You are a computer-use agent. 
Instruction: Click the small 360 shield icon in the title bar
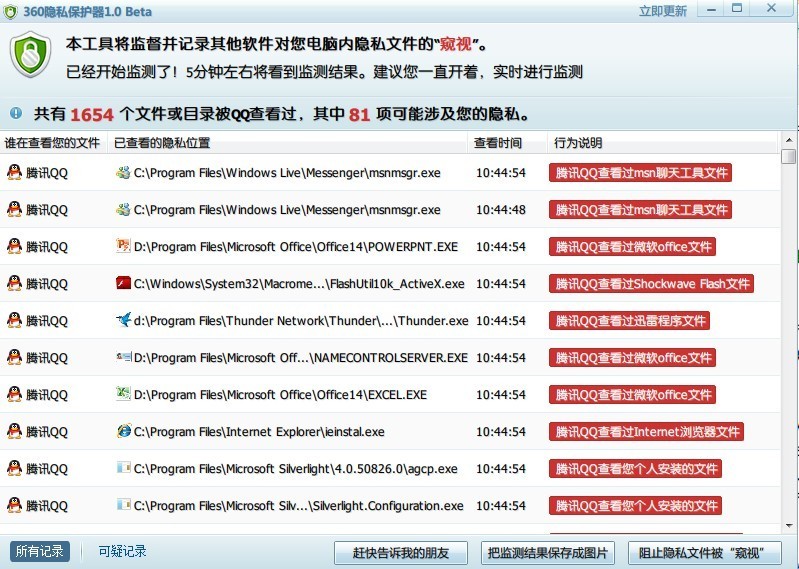(10, 11)
